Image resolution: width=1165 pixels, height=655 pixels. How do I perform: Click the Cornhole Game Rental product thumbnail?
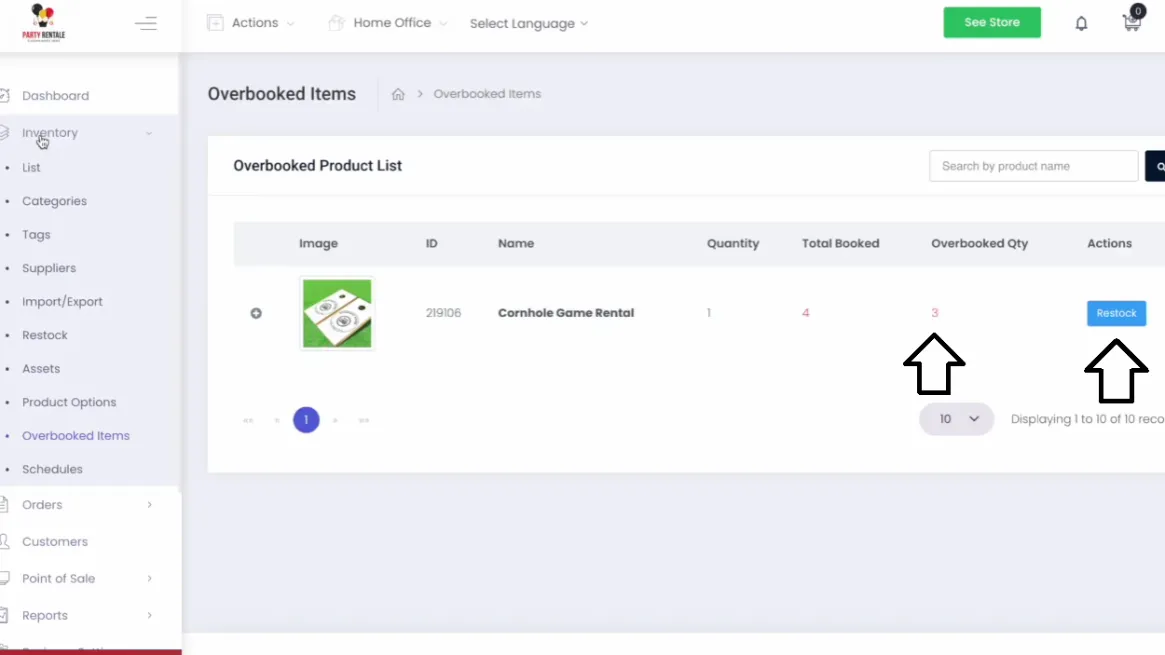336,313
